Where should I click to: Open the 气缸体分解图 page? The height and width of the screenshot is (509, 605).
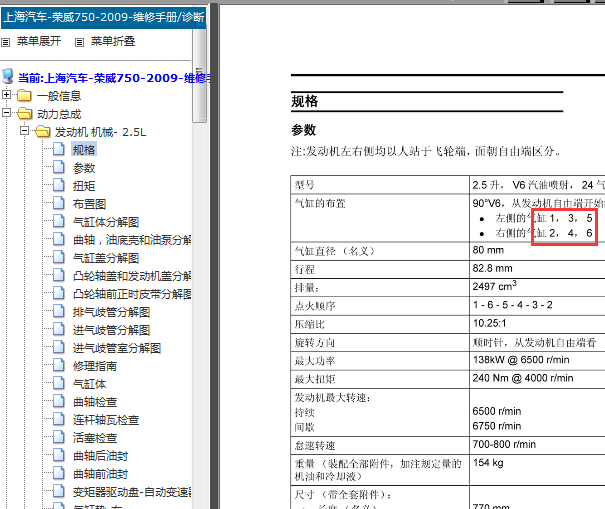(x=106, y=222)
